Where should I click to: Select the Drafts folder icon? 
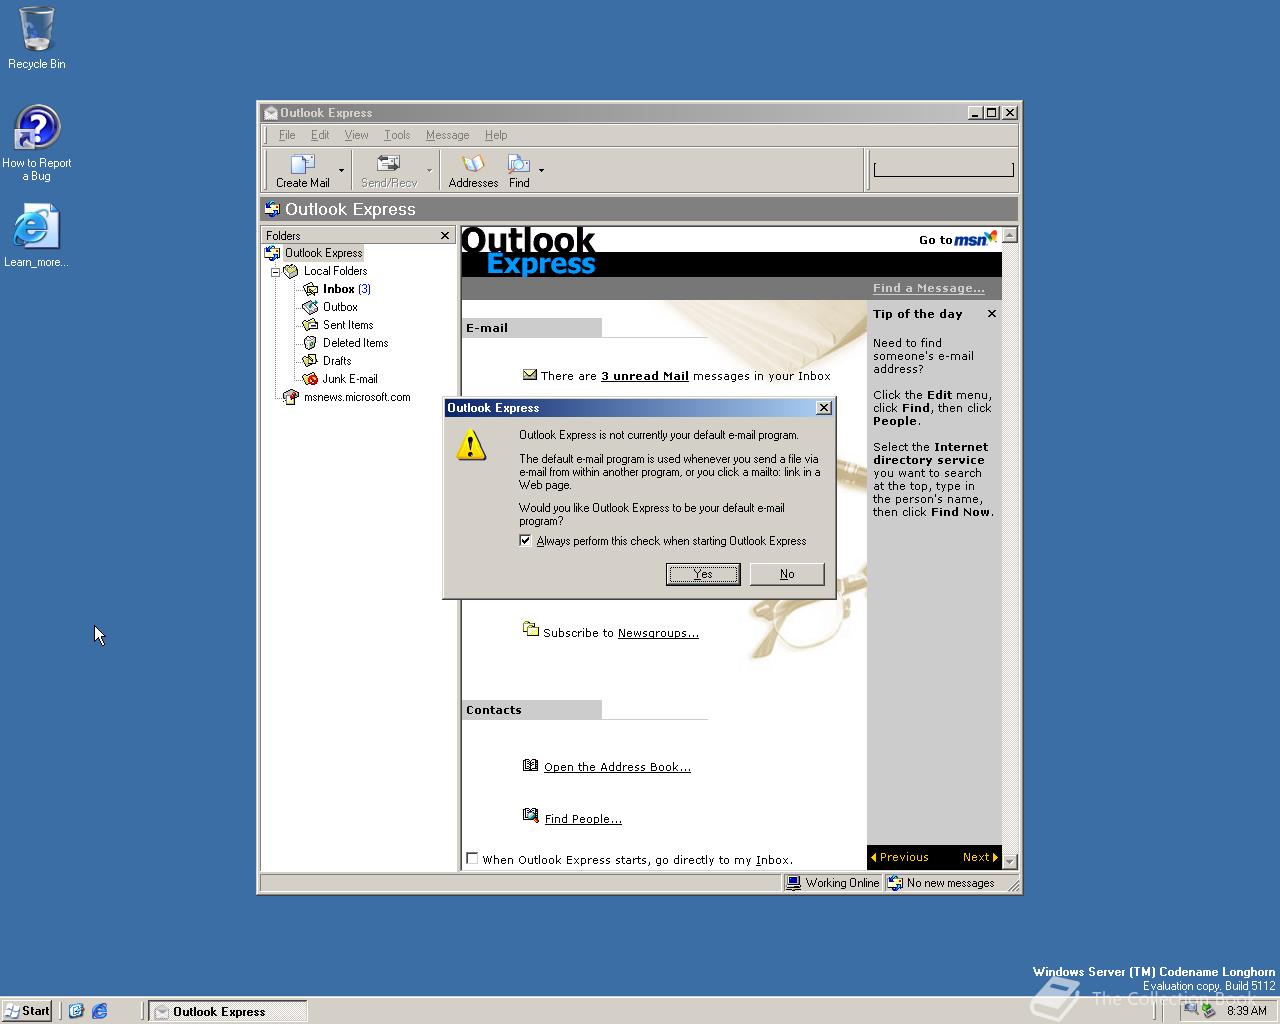click(311, 361)
